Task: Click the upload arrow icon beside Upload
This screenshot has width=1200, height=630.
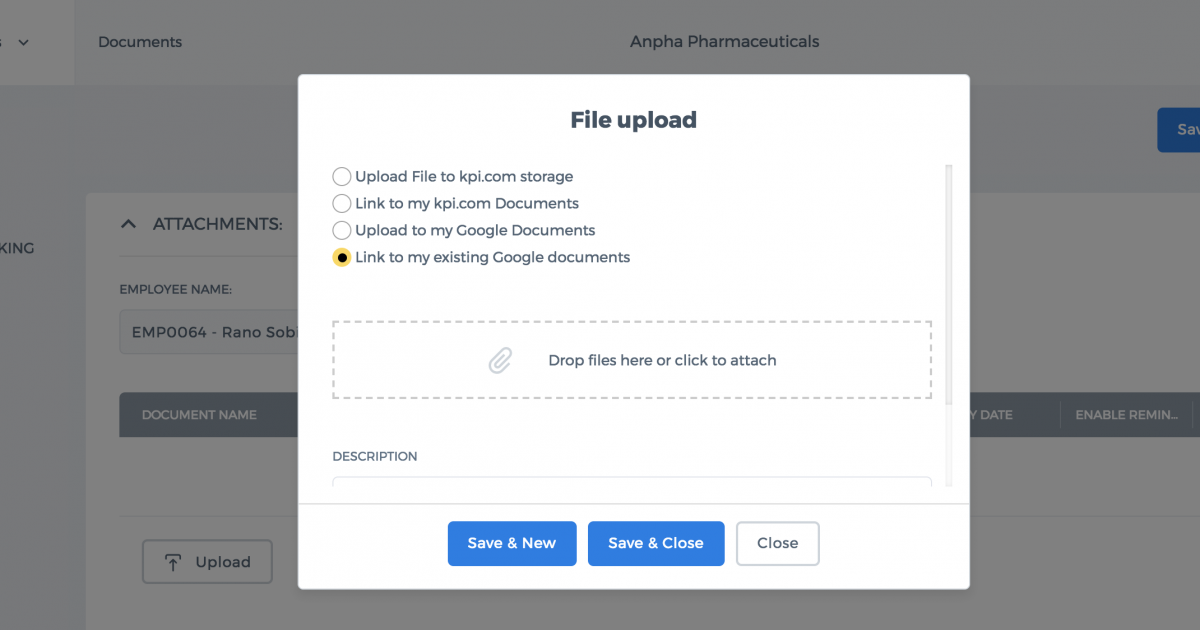Action: point(173,563)
